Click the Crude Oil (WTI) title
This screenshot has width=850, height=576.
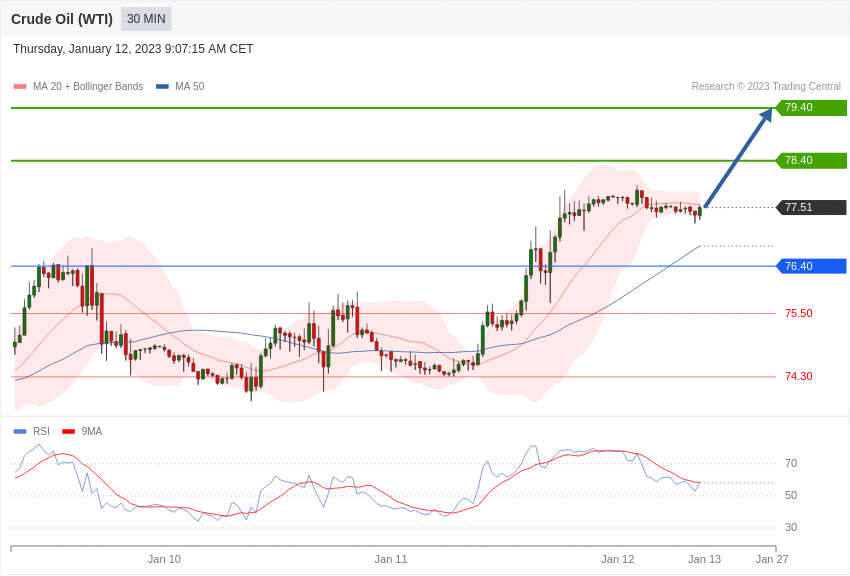pyautogui.click(x=62, y=19)
